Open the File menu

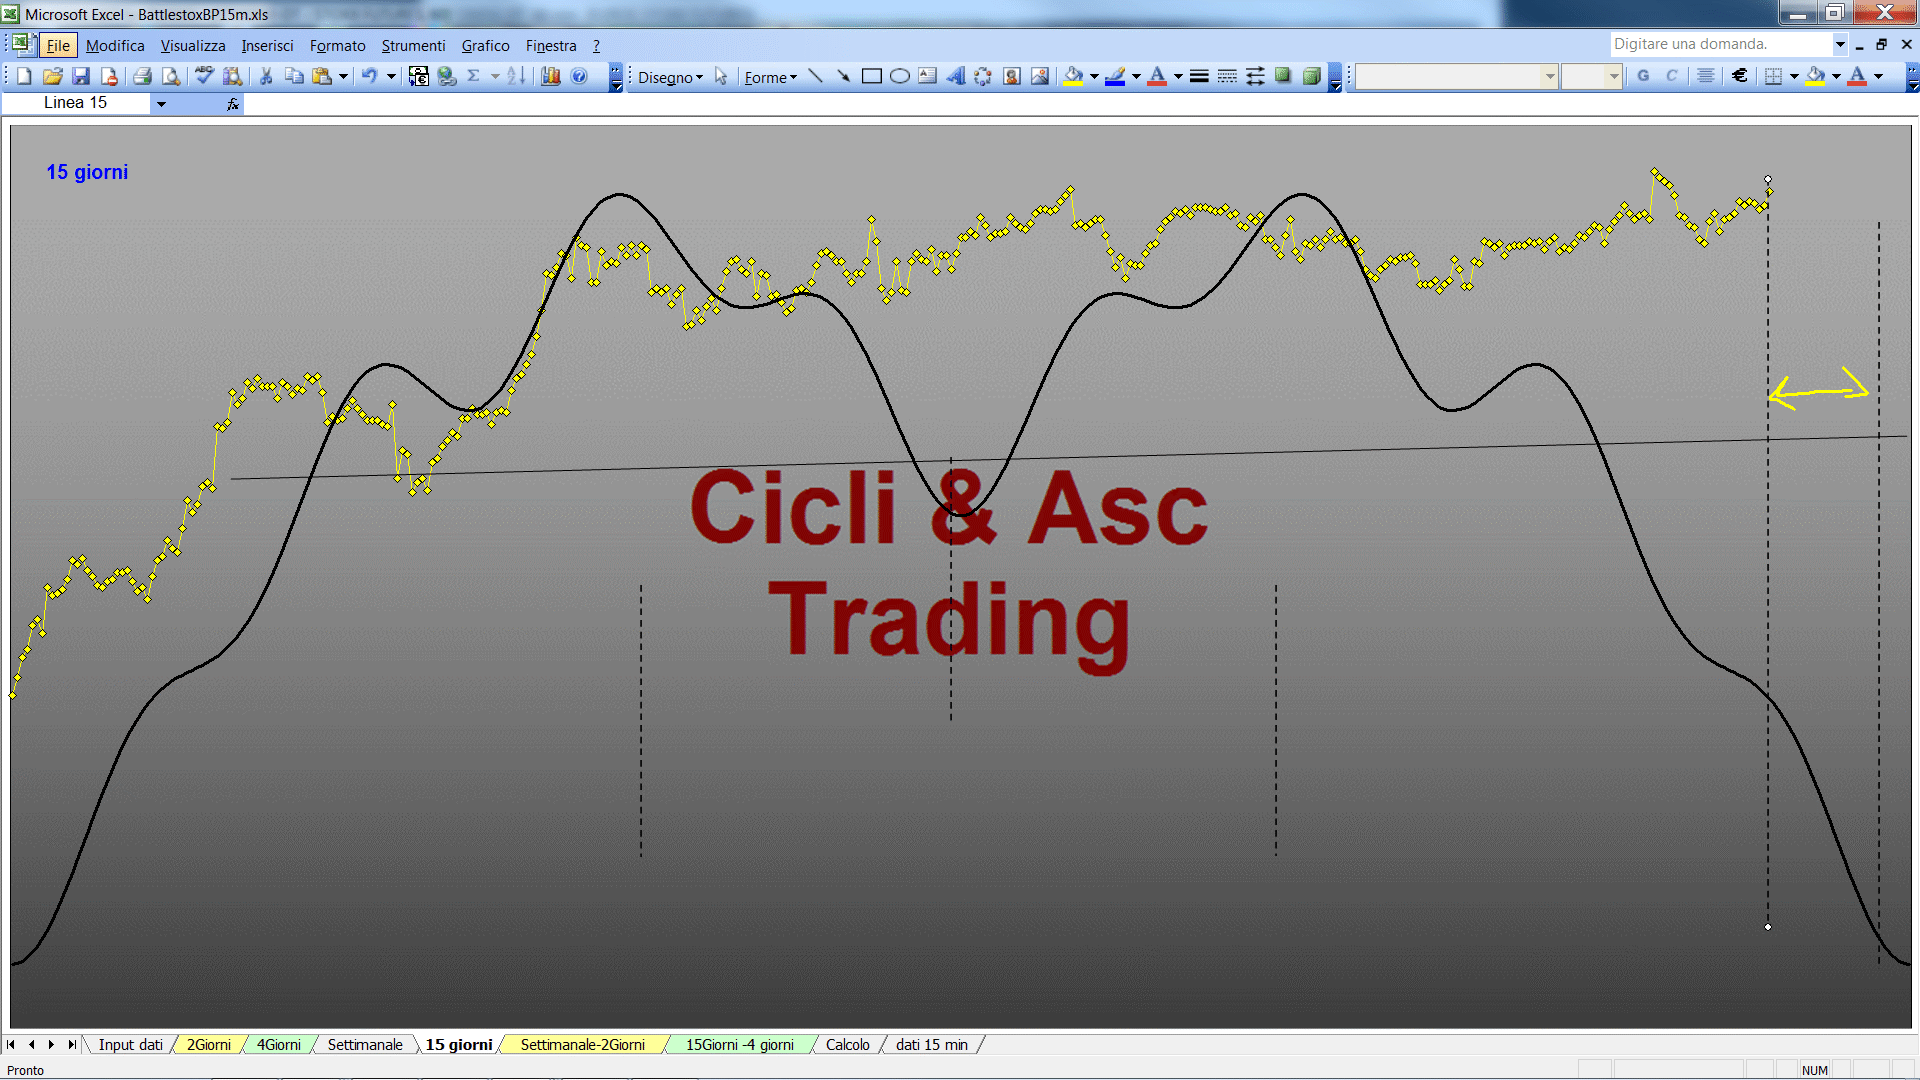click(x=58, y=46)
